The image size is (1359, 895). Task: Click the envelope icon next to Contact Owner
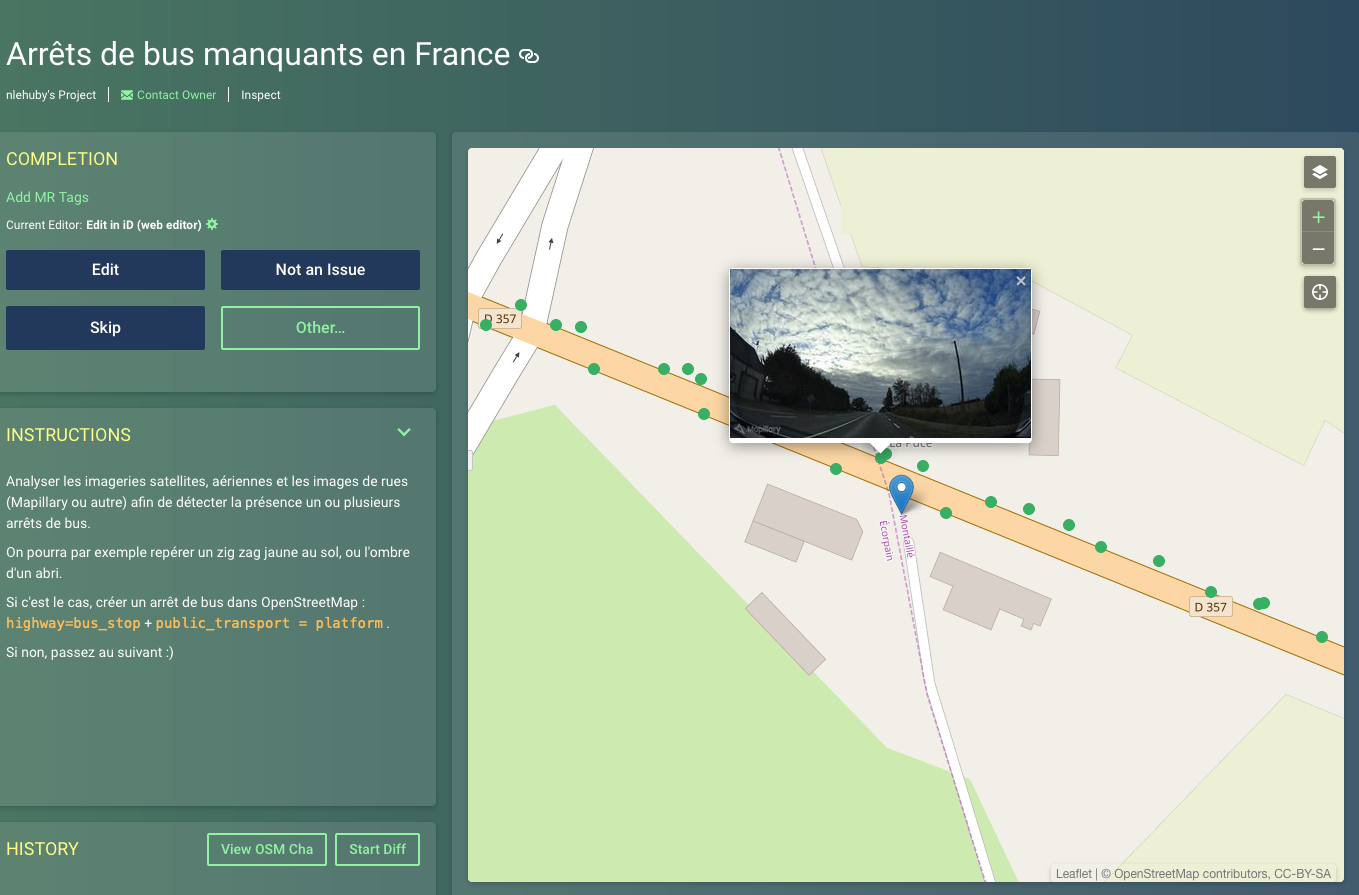pos(126,94)
